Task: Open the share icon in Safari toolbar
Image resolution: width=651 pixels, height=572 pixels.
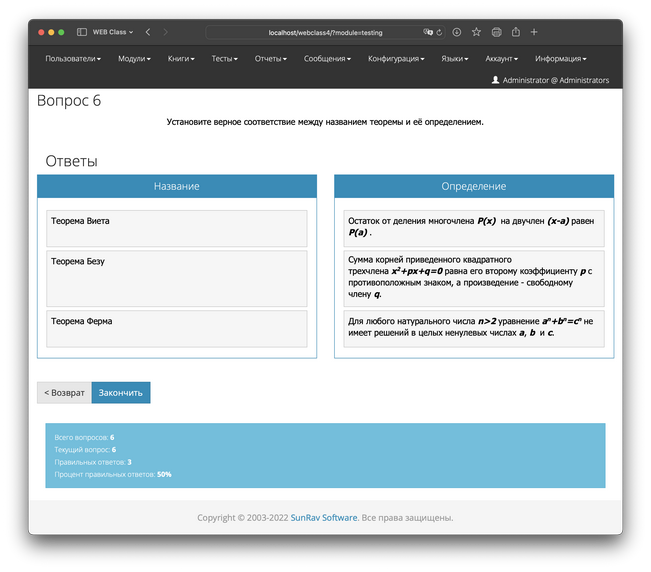Action: pos(516,32)
